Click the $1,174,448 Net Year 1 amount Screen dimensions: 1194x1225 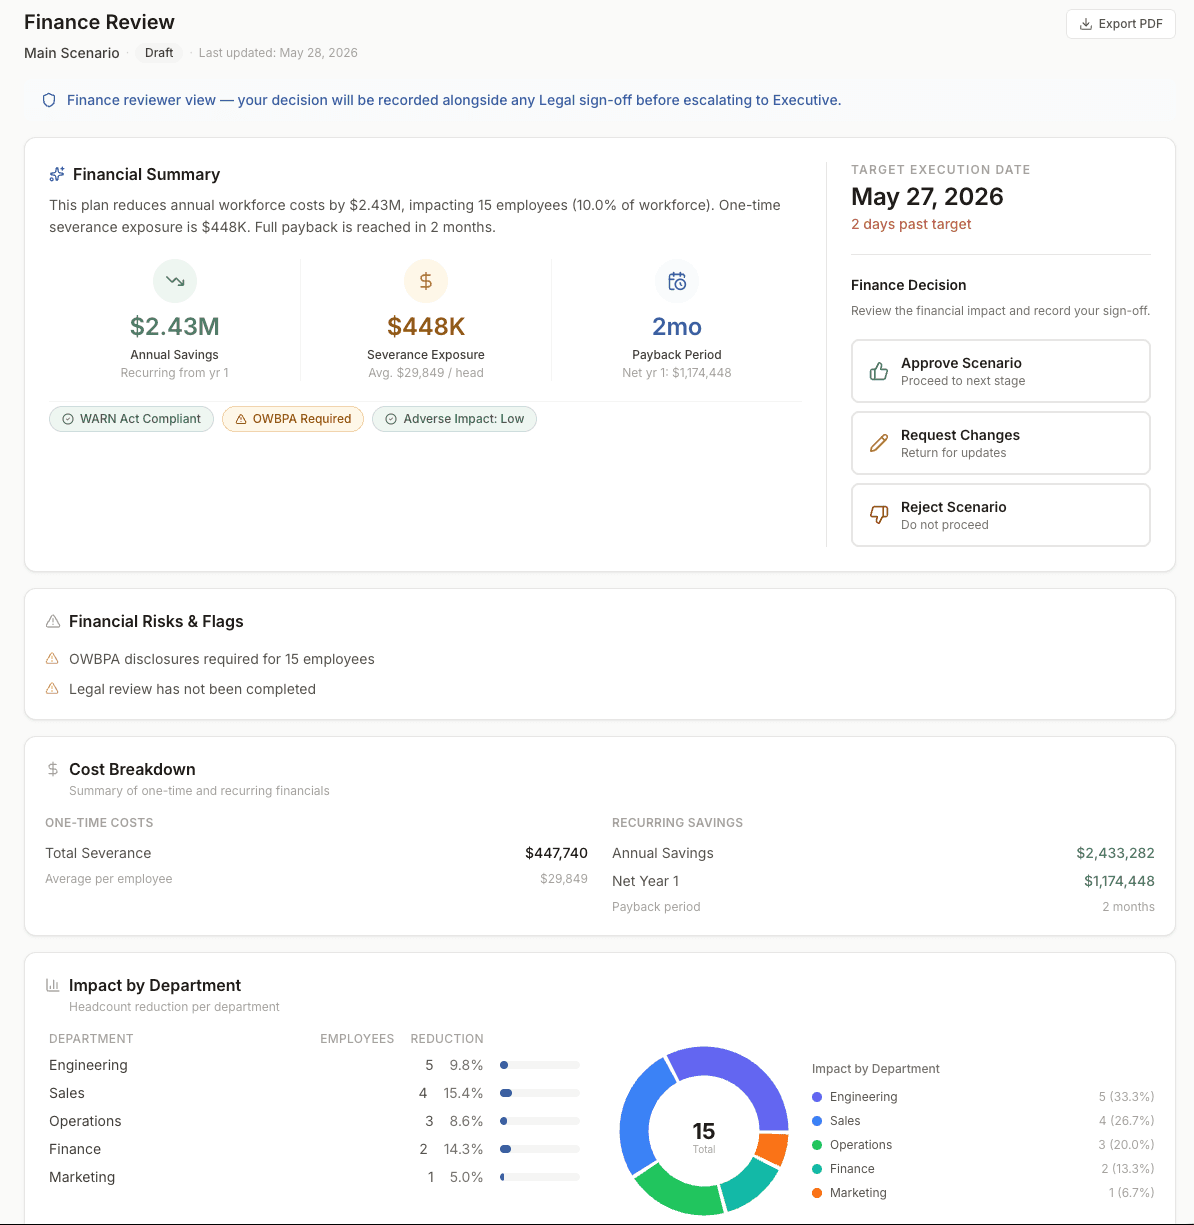(x=1119, y=881)
